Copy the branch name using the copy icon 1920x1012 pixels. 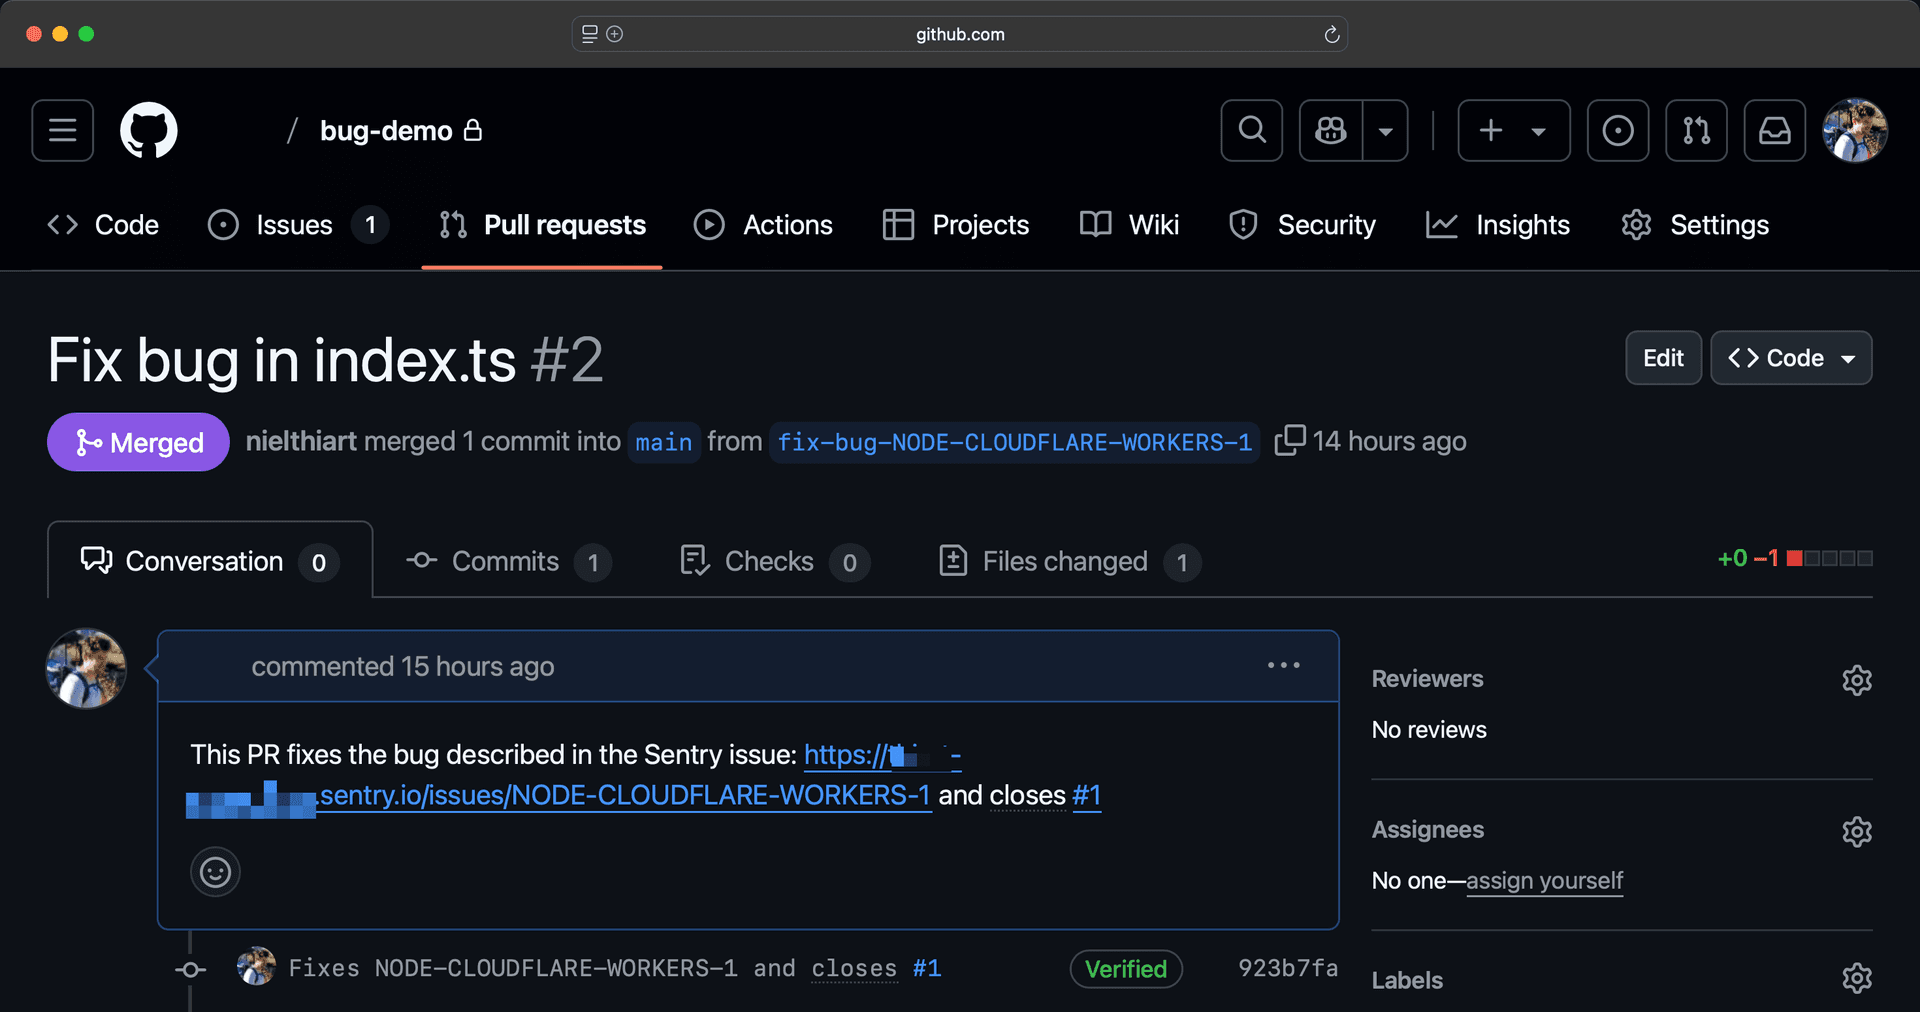(x=1291, y=440)
